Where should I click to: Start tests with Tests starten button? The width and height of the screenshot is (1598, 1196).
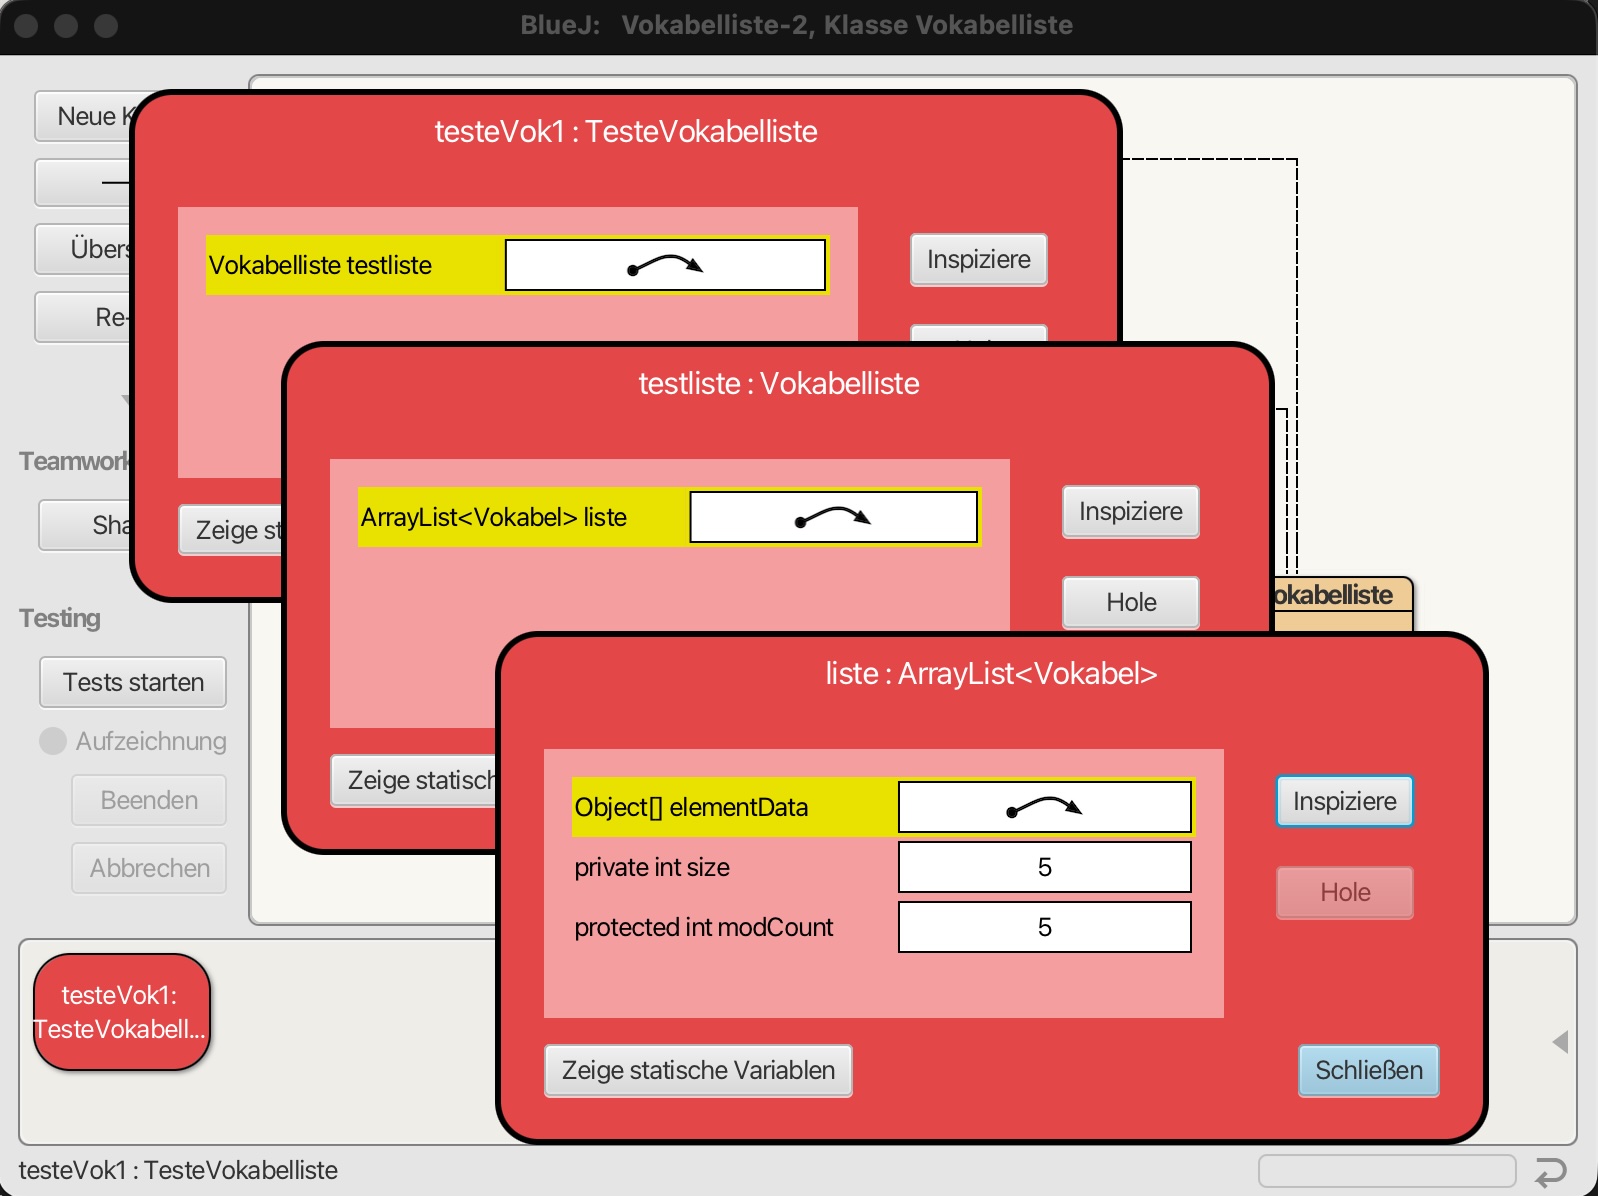pos(133,682)
